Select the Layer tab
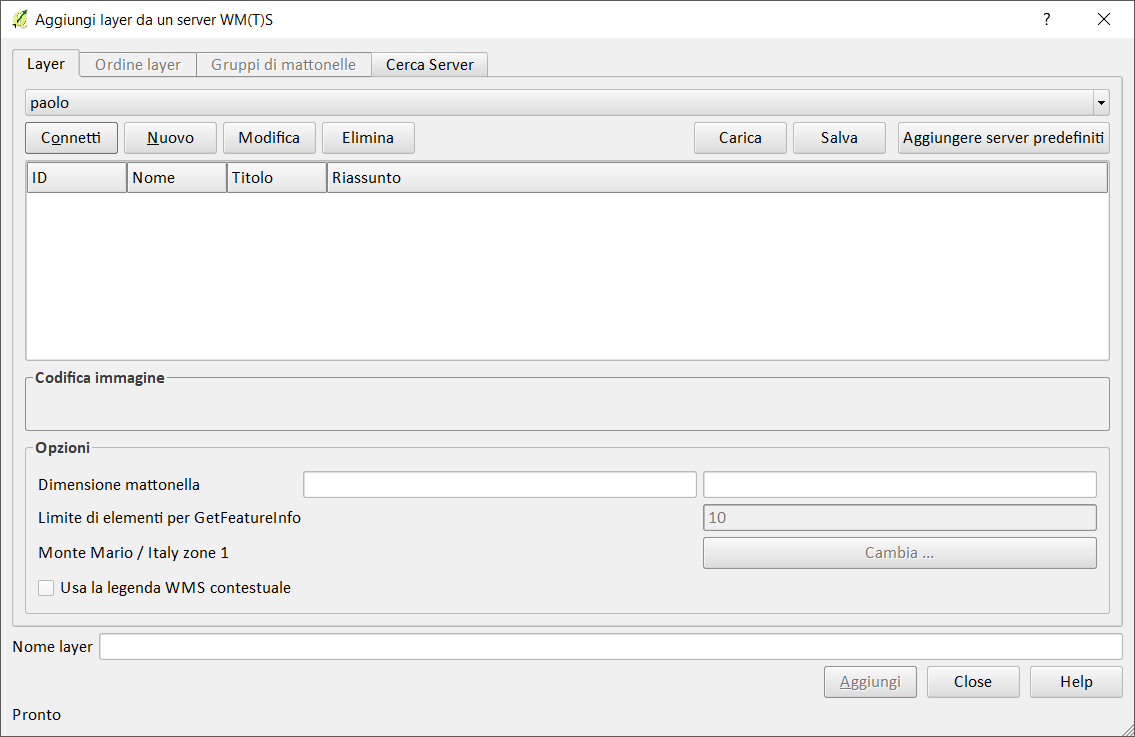 [x=46, y=64]
